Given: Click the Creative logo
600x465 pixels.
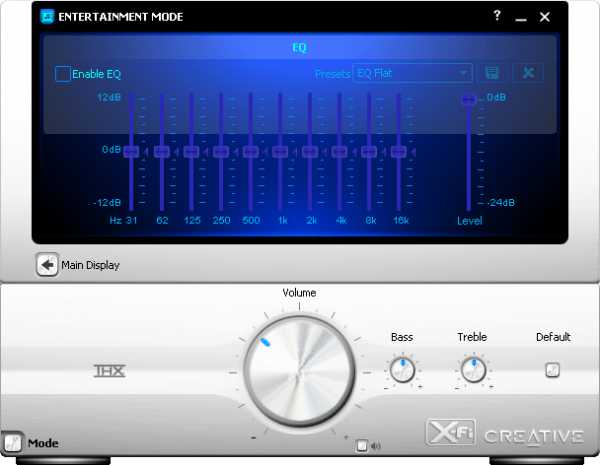Looking at the screenshot, I should (534, 437).
